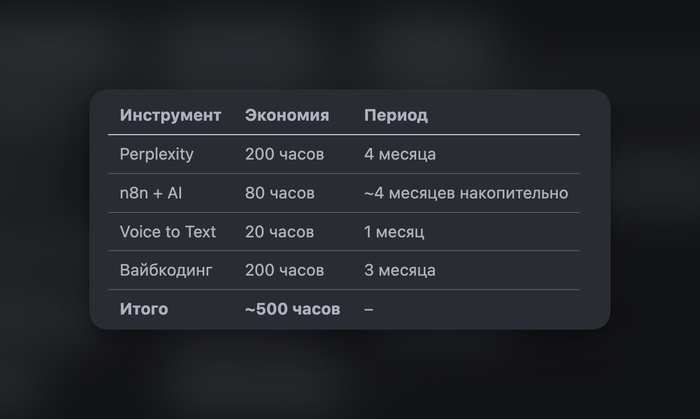Viewport: 700px width, 419px height.
Task: Click the Период column header
Action: [396, 116]
